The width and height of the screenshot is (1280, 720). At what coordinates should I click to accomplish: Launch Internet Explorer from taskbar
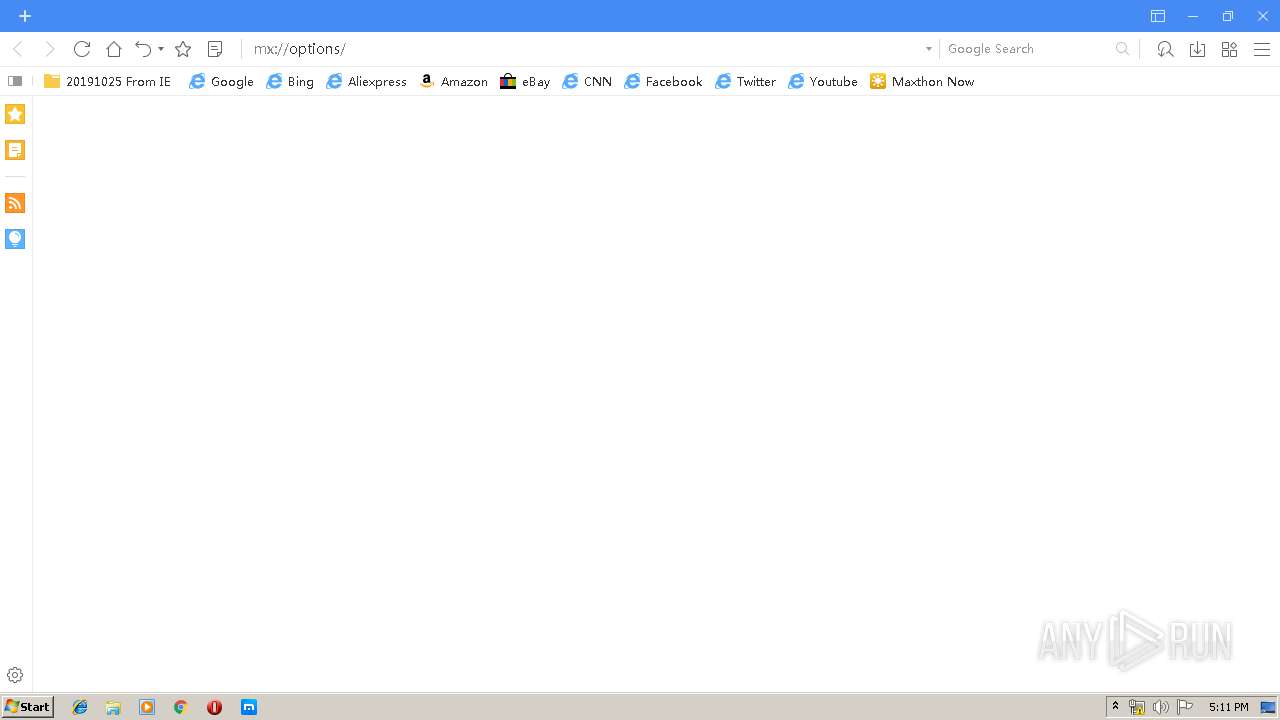(x=80, y=707)
